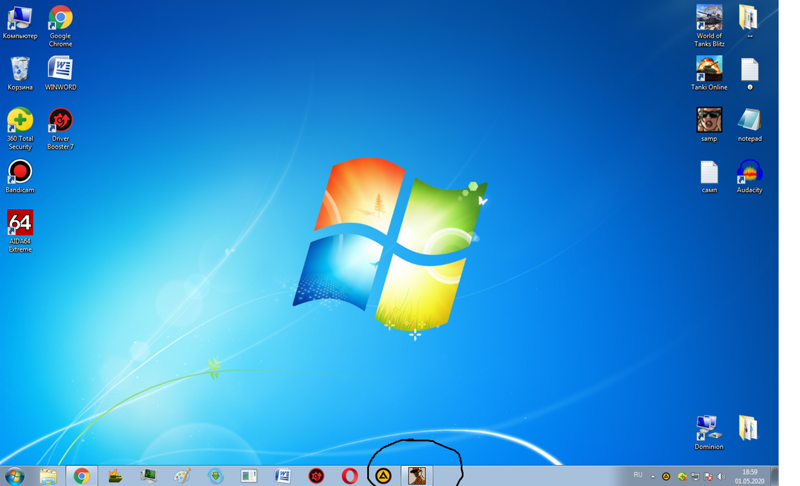Image resolution: width=800 pixels, height=486 pixels.
Task: Select the самп text file icon
Action: click(x=709, y=176)
